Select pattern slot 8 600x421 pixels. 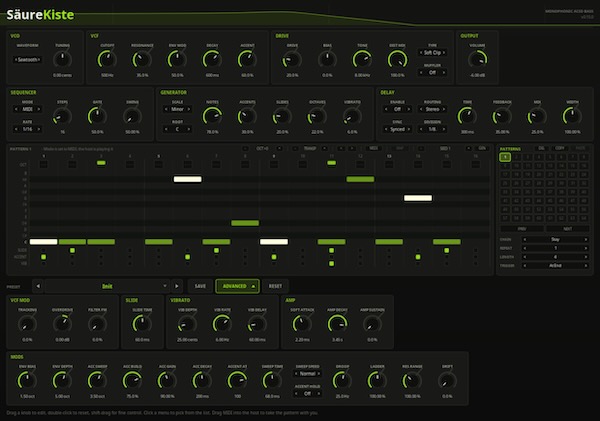584,157
